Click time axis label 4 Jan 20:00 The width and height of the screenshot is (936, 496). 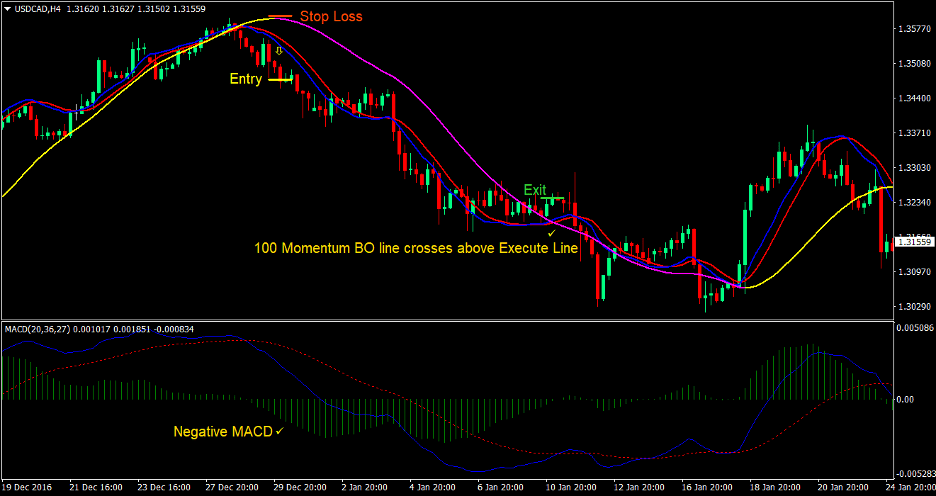434,487
